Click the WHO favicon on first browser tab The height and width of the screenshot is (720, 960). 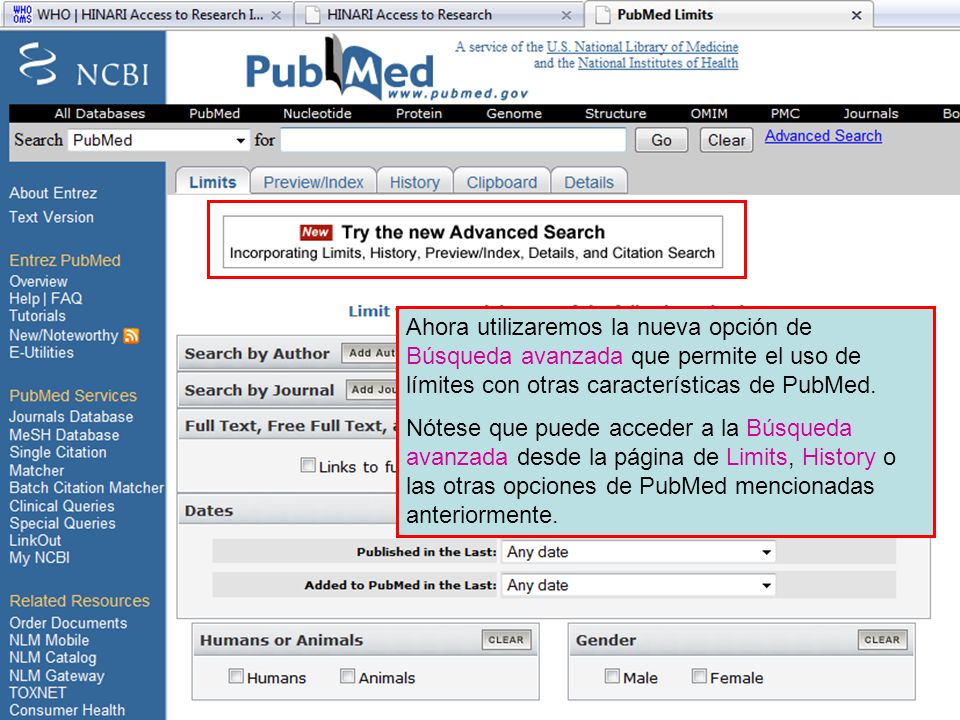pyautogui.click(x=22, y=14)
